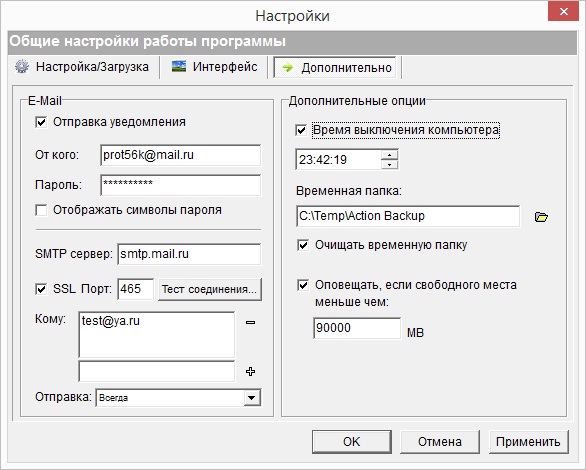Open the Настройка/Загрузка tab
The height and width of the screenshot is (470, 586).
pyautogui.click(x=82, y=67)
